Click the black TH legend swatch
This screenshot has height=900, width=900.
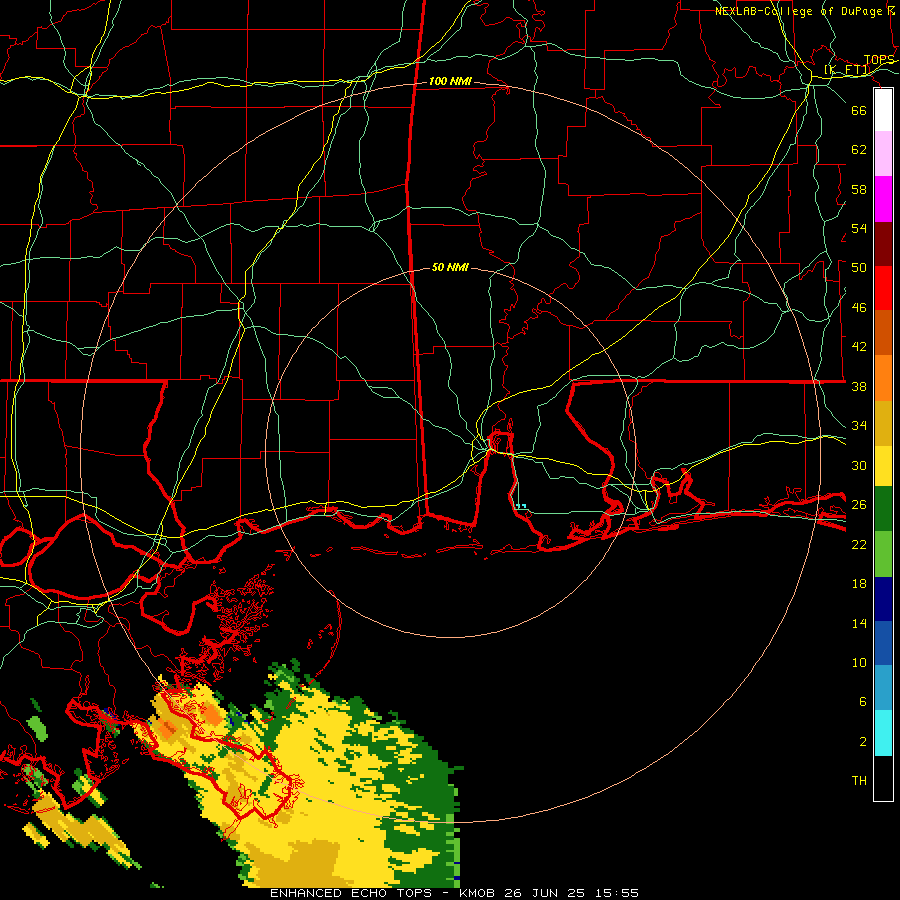click(883, 778)
